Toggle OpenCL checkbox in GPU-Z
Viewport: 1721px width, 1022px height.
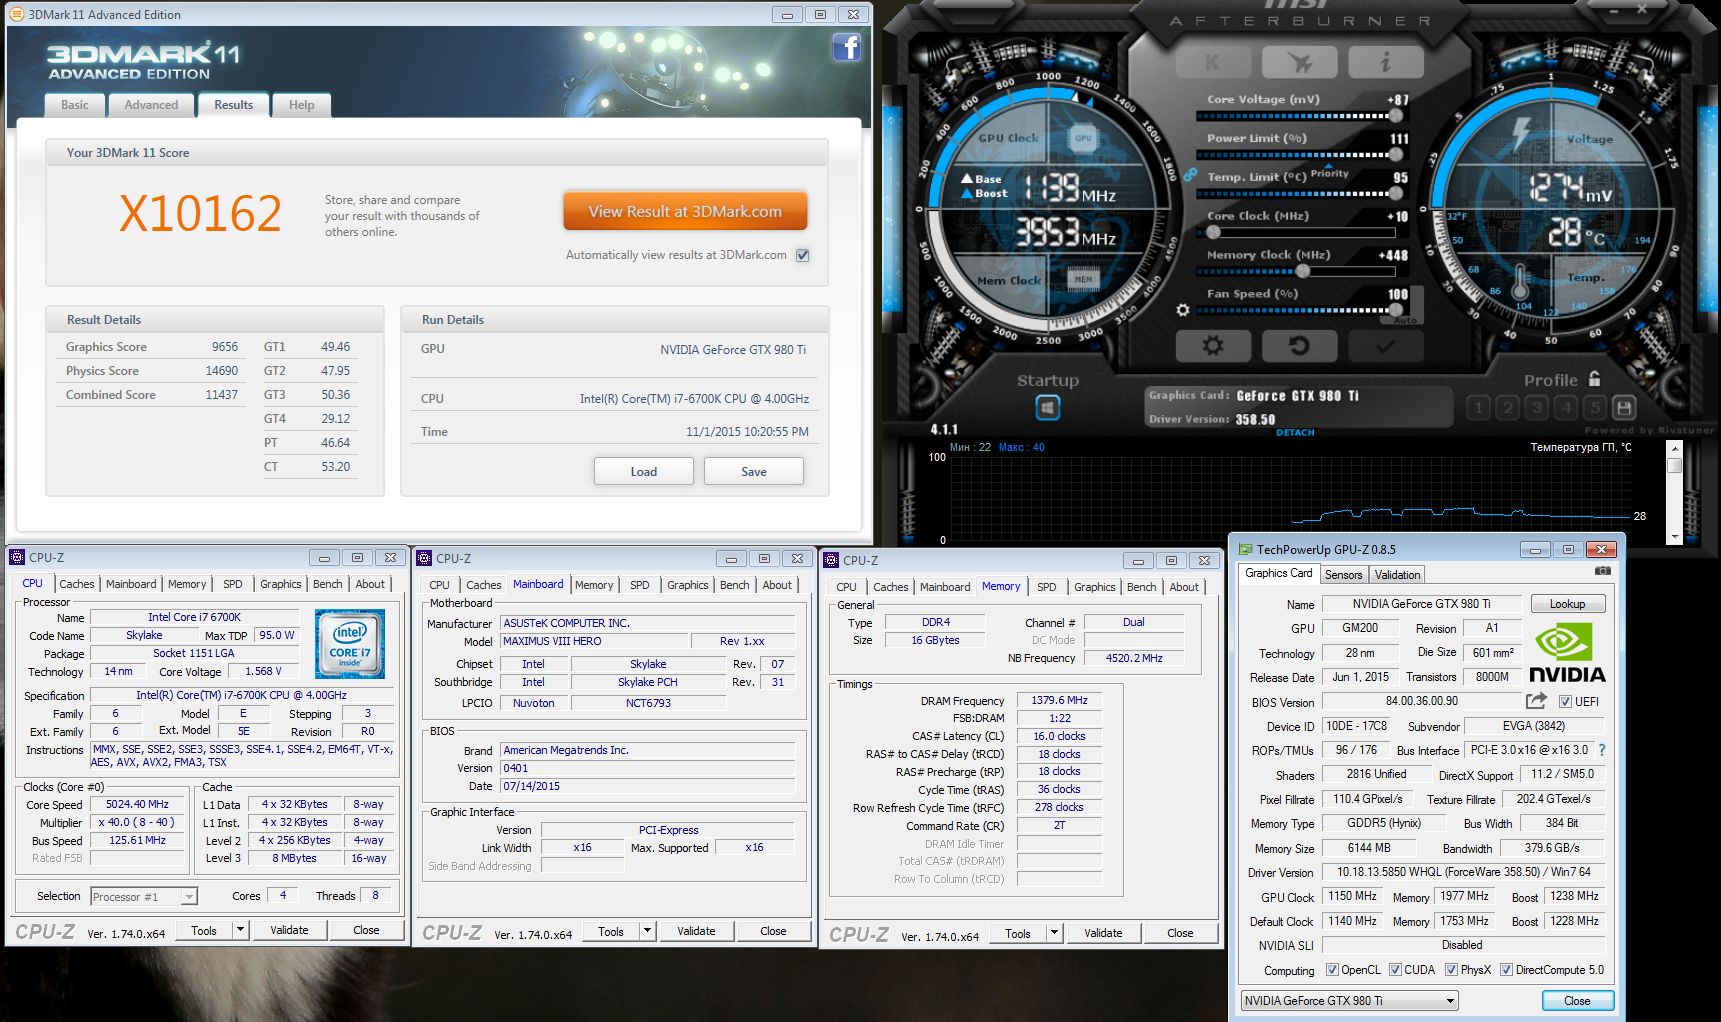click(x=1332, y=970)
